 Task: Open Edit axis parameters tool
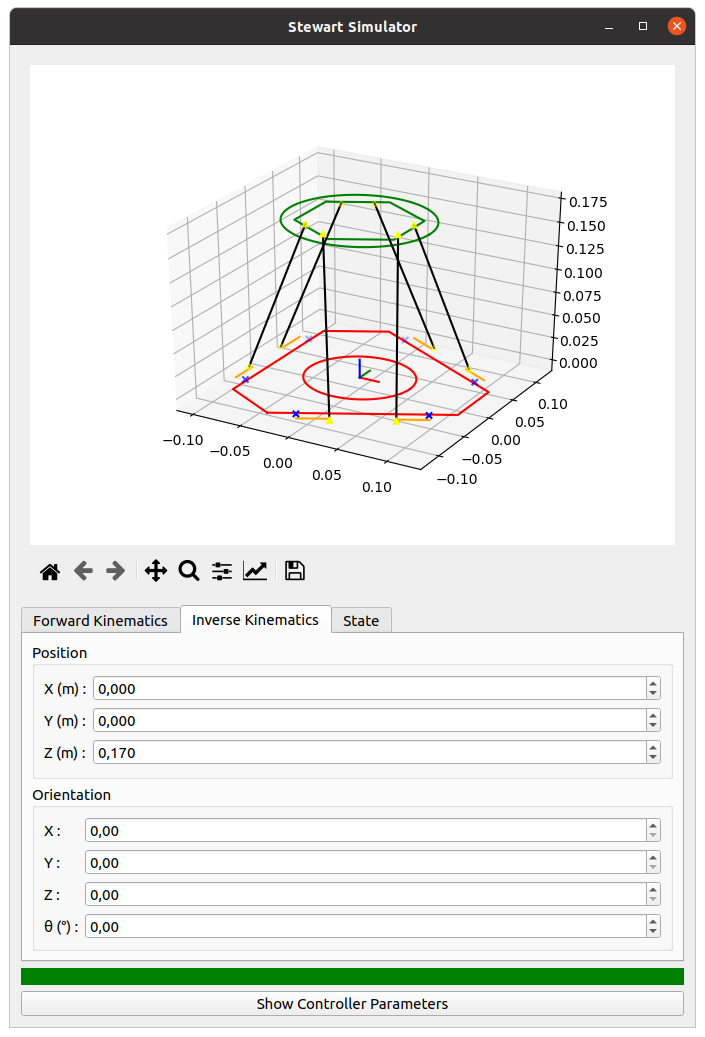[255, 571]
